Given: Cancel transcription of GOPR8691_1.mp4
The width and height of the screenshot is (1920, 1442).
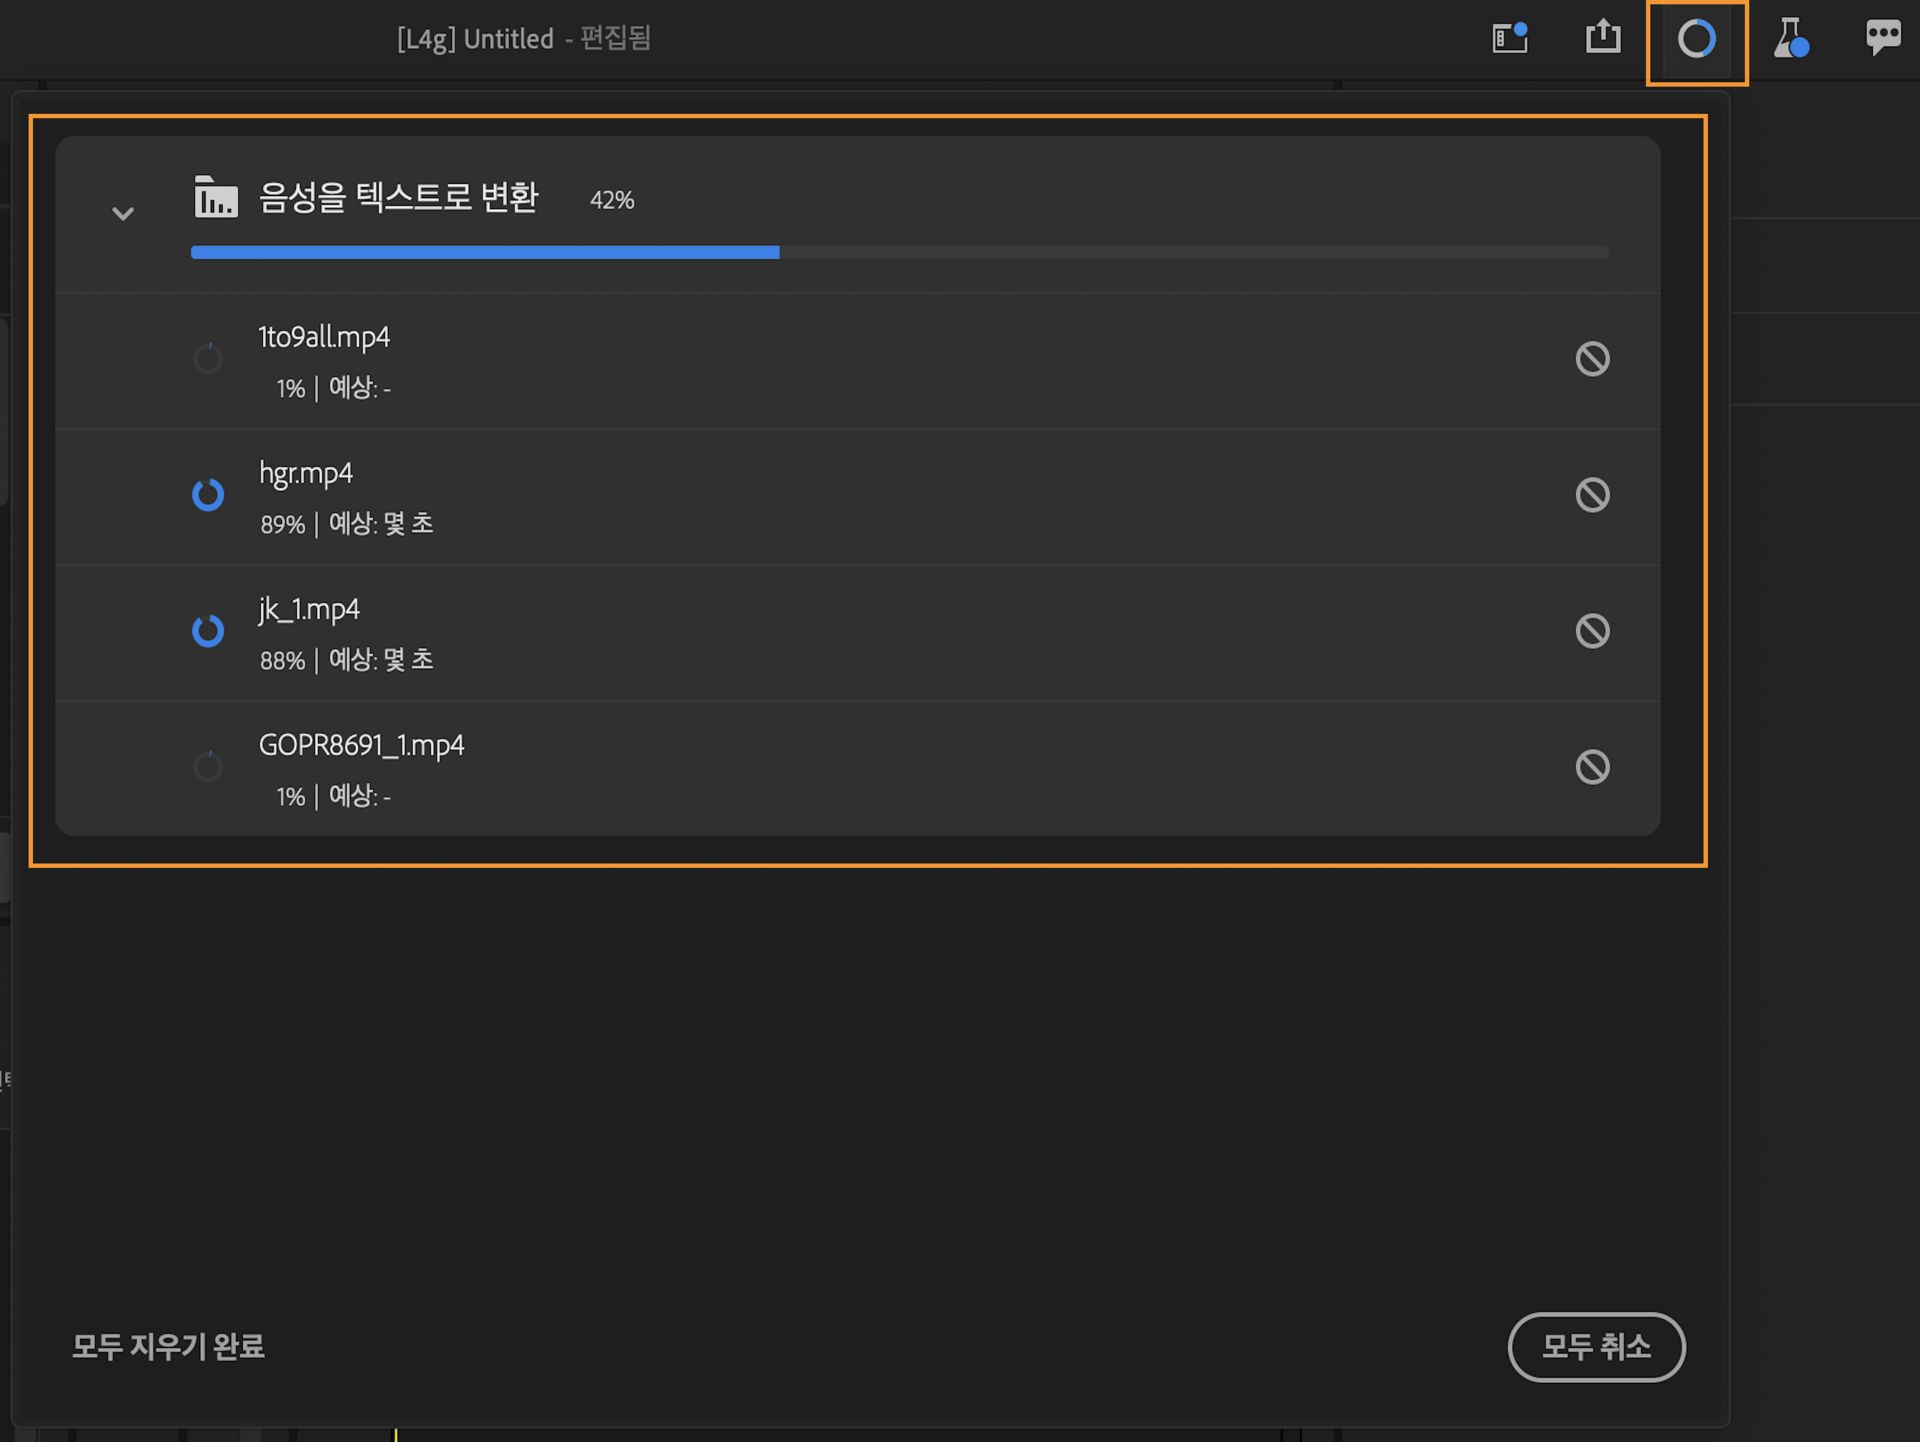Looking at the screenshot, I should (x=1593, y=767).
